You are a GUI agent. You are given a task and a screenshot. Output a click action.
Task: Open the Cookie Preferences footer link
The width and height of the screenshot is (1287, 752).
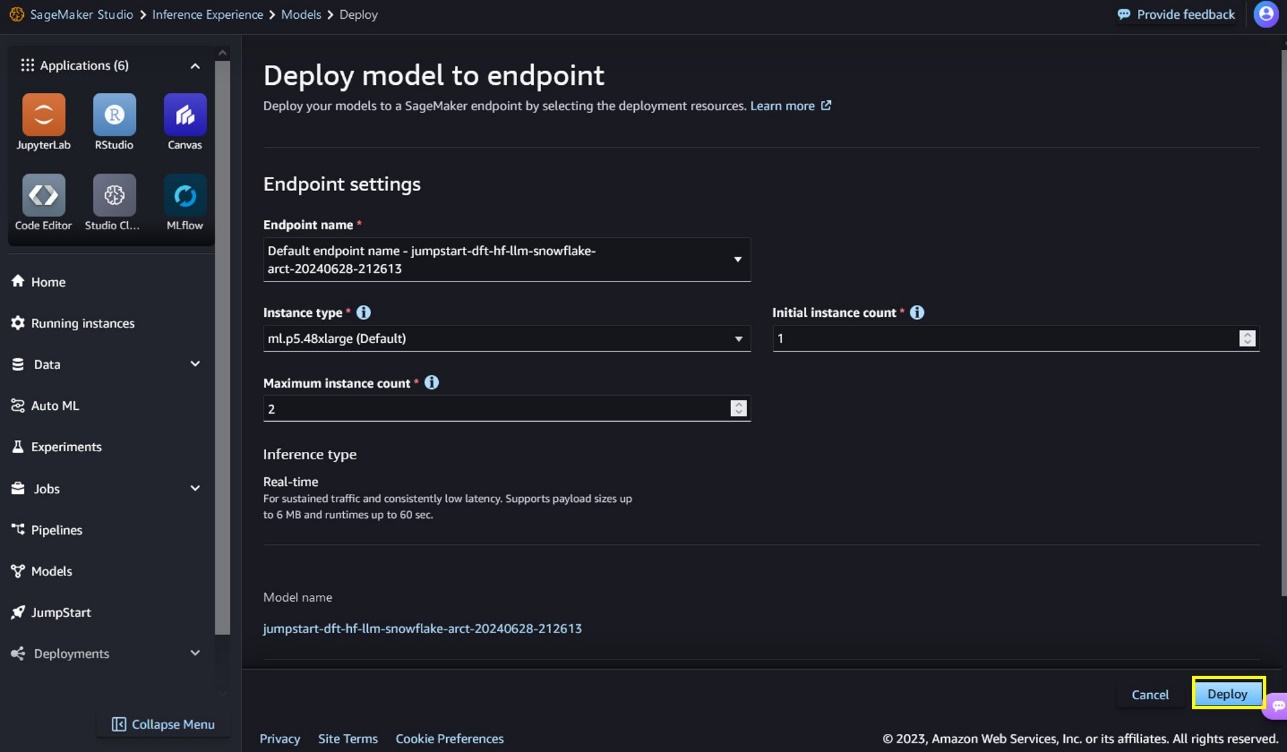tap(450, 739)
